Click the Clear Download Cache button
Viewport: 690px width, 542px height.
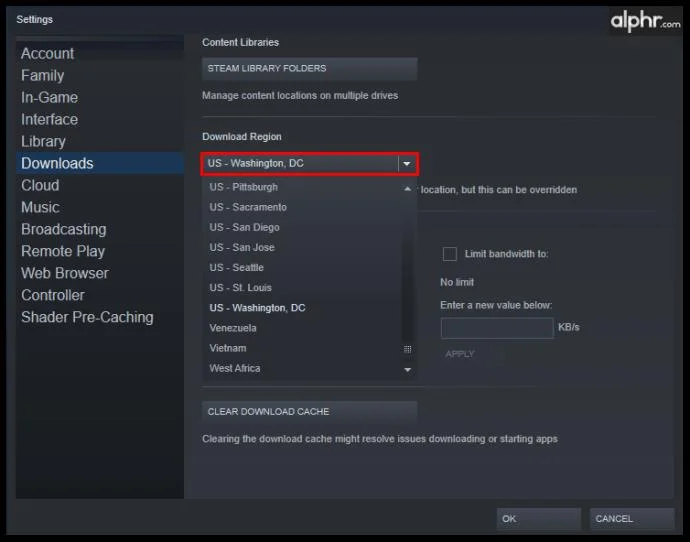coord(309,412)
